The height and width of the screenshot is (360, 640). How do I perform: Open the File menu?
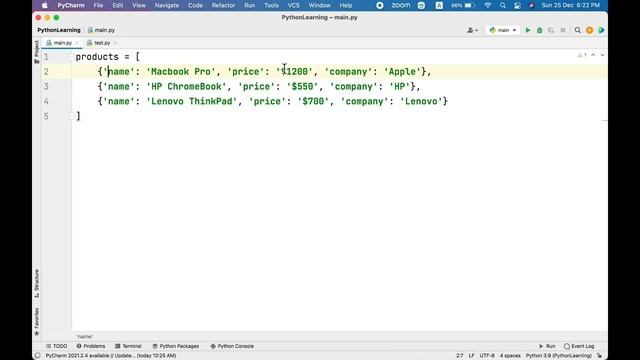[x=98, y=5]
